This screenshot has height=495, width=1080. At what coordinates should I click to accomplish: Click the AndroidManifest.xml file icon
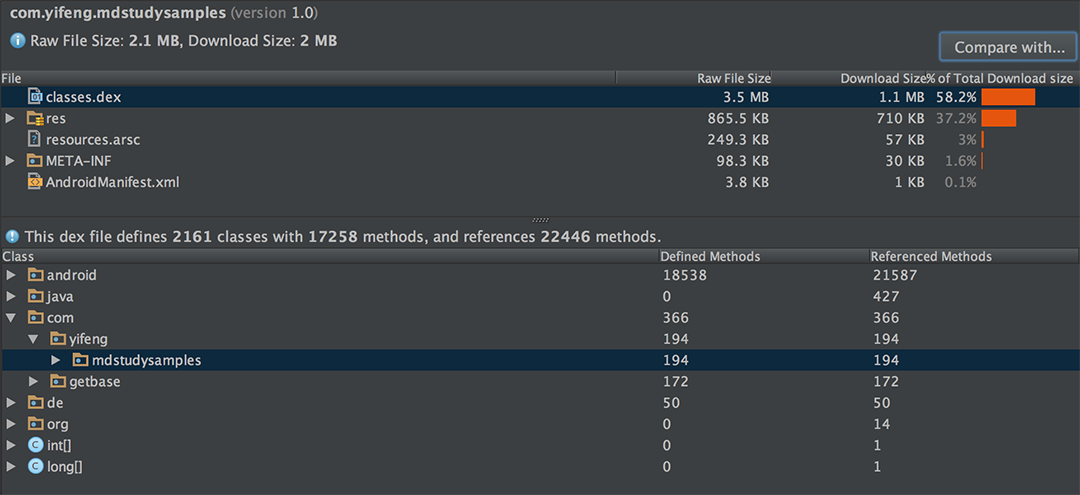(x=34, y=182)
